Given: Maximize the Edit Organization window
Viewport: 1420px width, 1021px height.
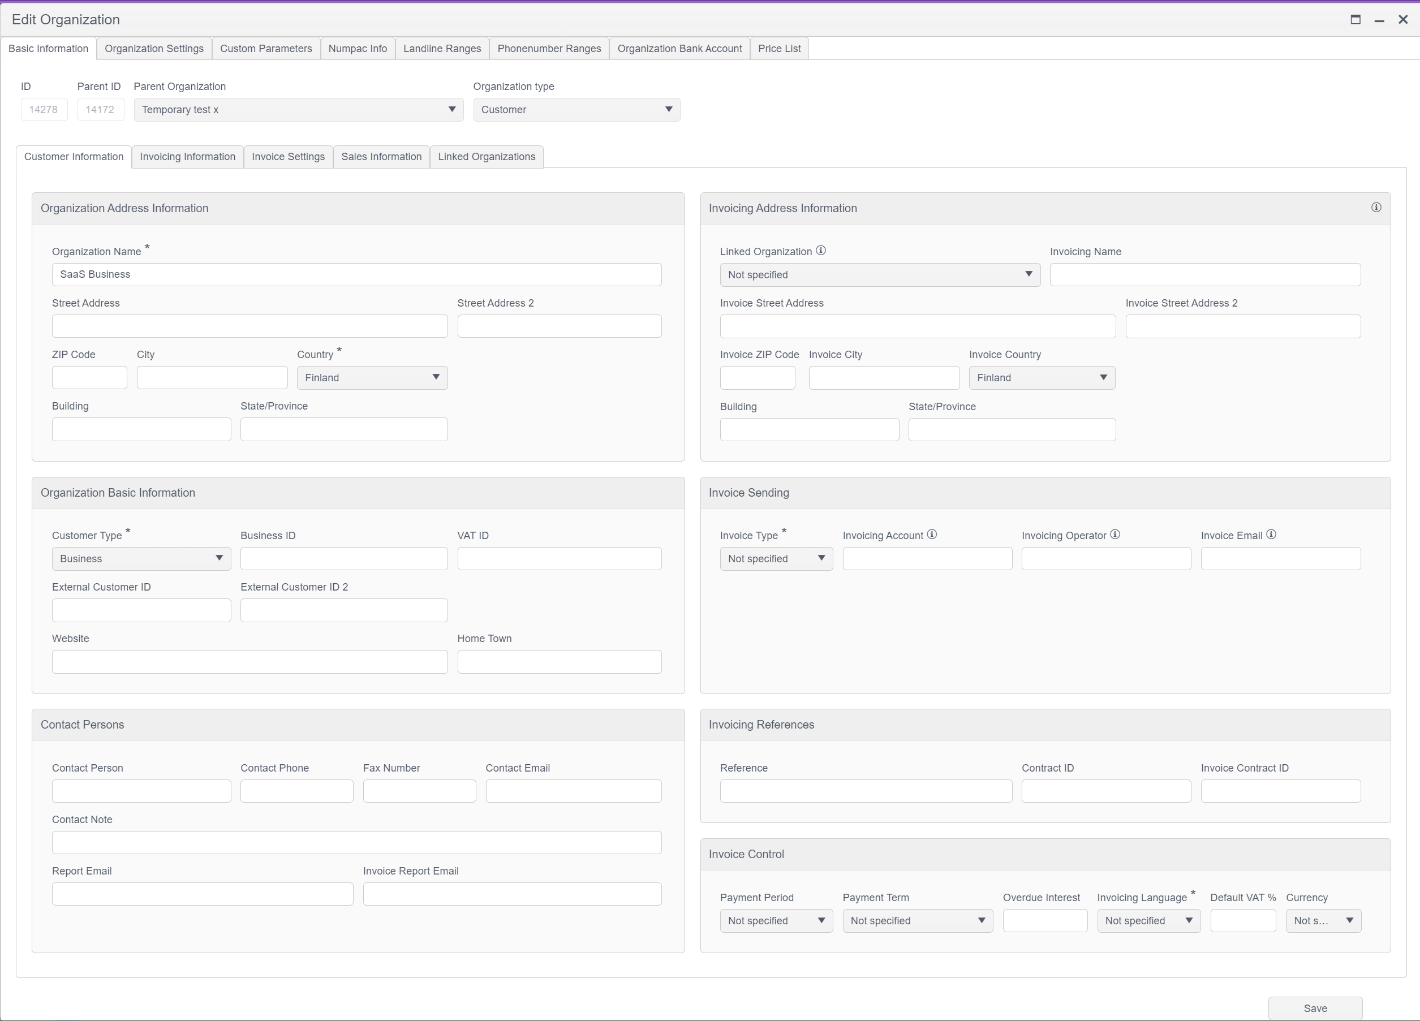Looking at the screenshot, I should coord(1356,19).
